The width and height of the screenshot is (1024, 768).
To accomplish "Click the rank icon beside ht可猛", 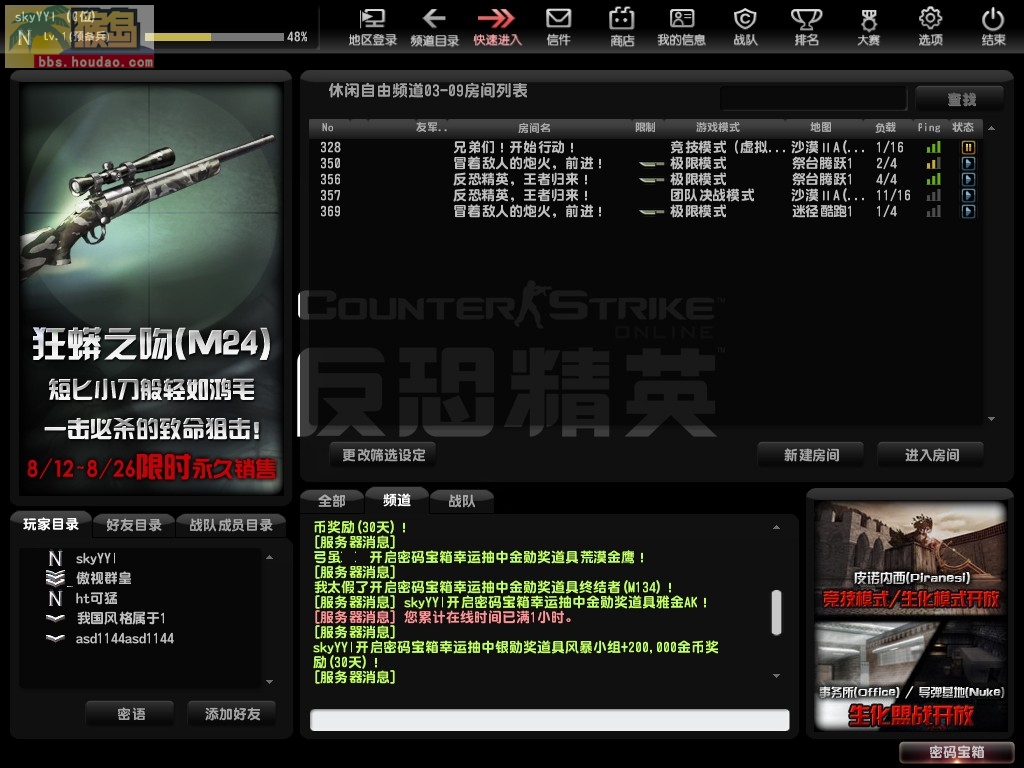I will [x=56, y=598].
